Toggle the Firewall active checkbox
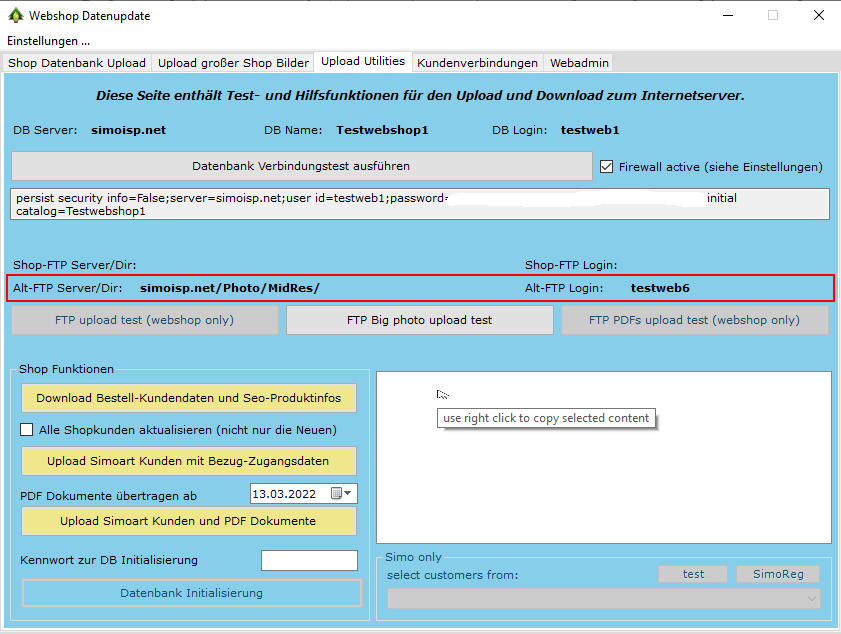The image size is (841, 634). 606,167
